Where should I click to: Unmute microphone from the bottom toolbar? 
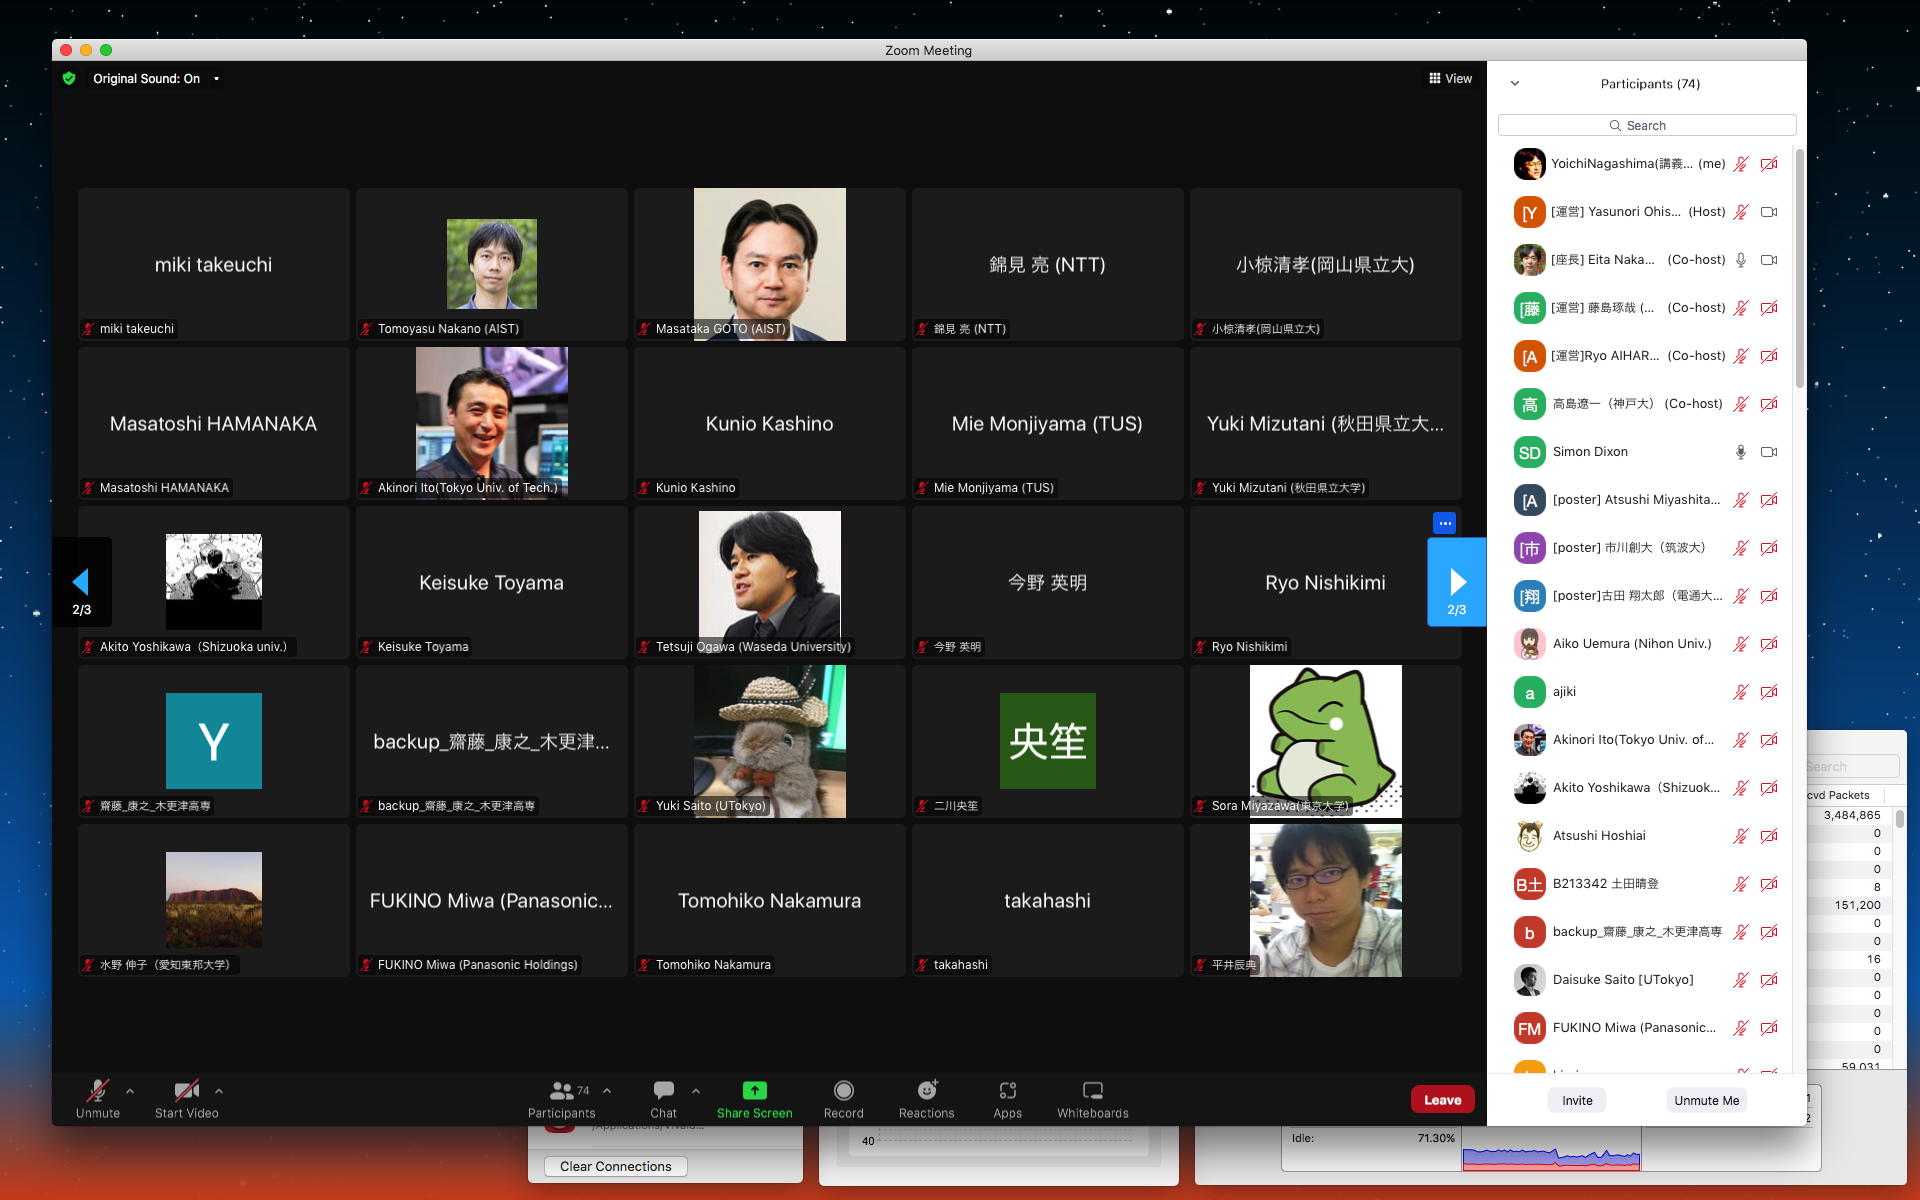click(x=98, y=1091)
